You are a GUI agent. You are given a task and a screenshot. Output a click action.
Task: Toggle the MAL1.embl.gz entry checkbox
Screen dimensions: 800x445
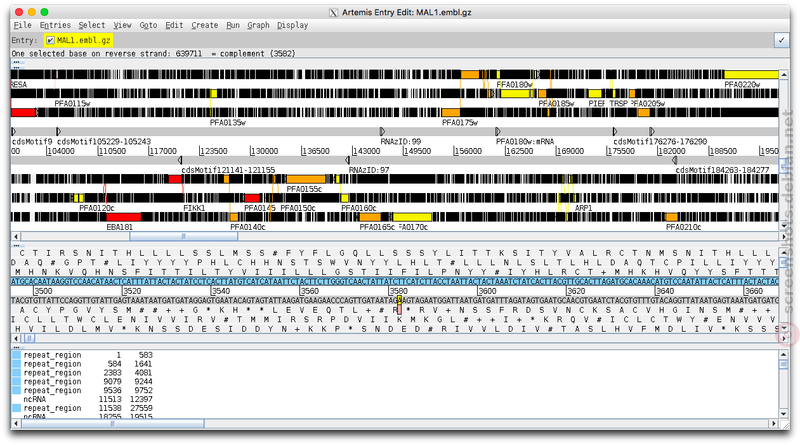[50, 40]
